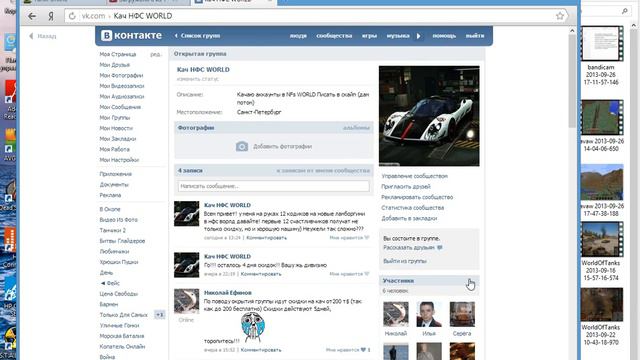Click Рекламировать сообщество link
Screen dimensions: 640x360
coord(417,197)
